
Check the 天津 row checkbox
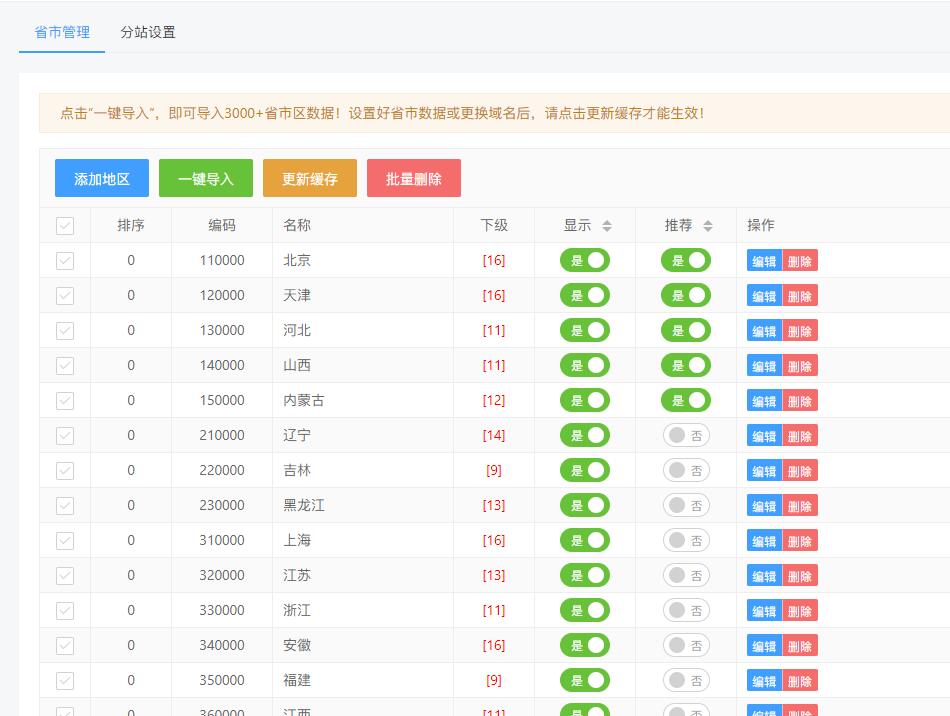tap(65, 296)
